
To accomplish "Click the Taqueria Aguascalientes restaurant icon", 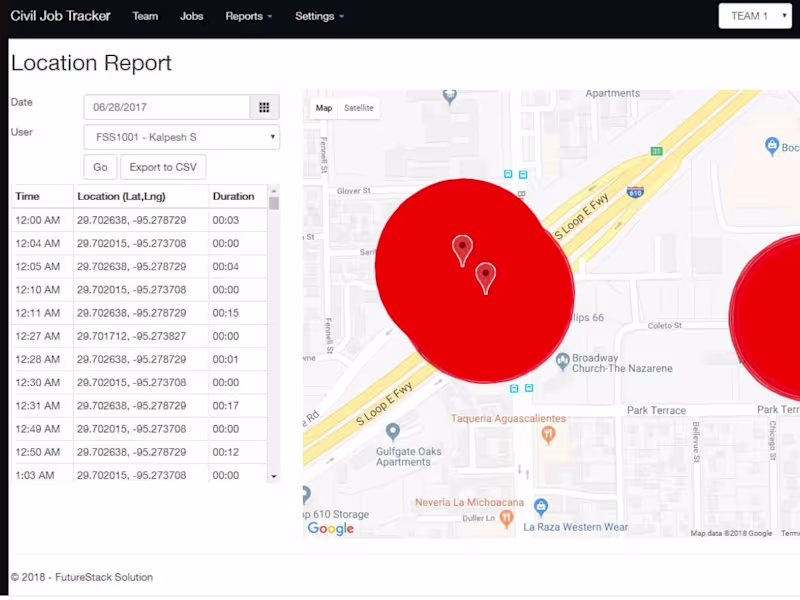I will pyautogui.click(x=548, y=436).
